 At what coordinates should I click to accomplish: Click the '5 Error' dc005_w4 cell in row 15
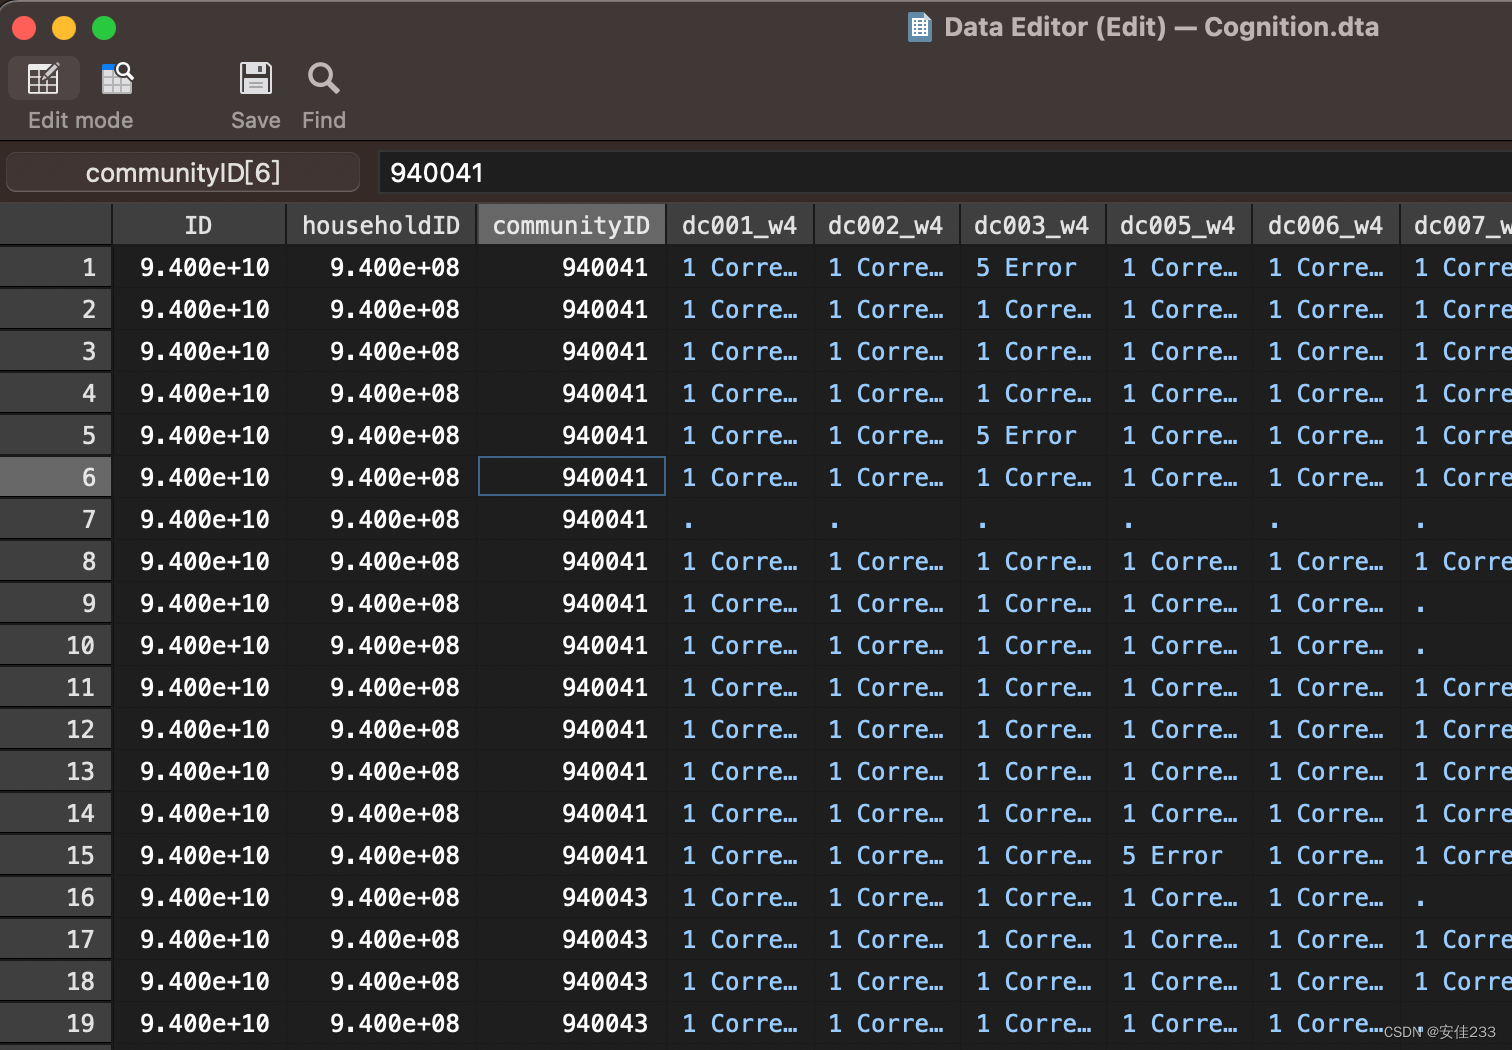click(1178, 855)
